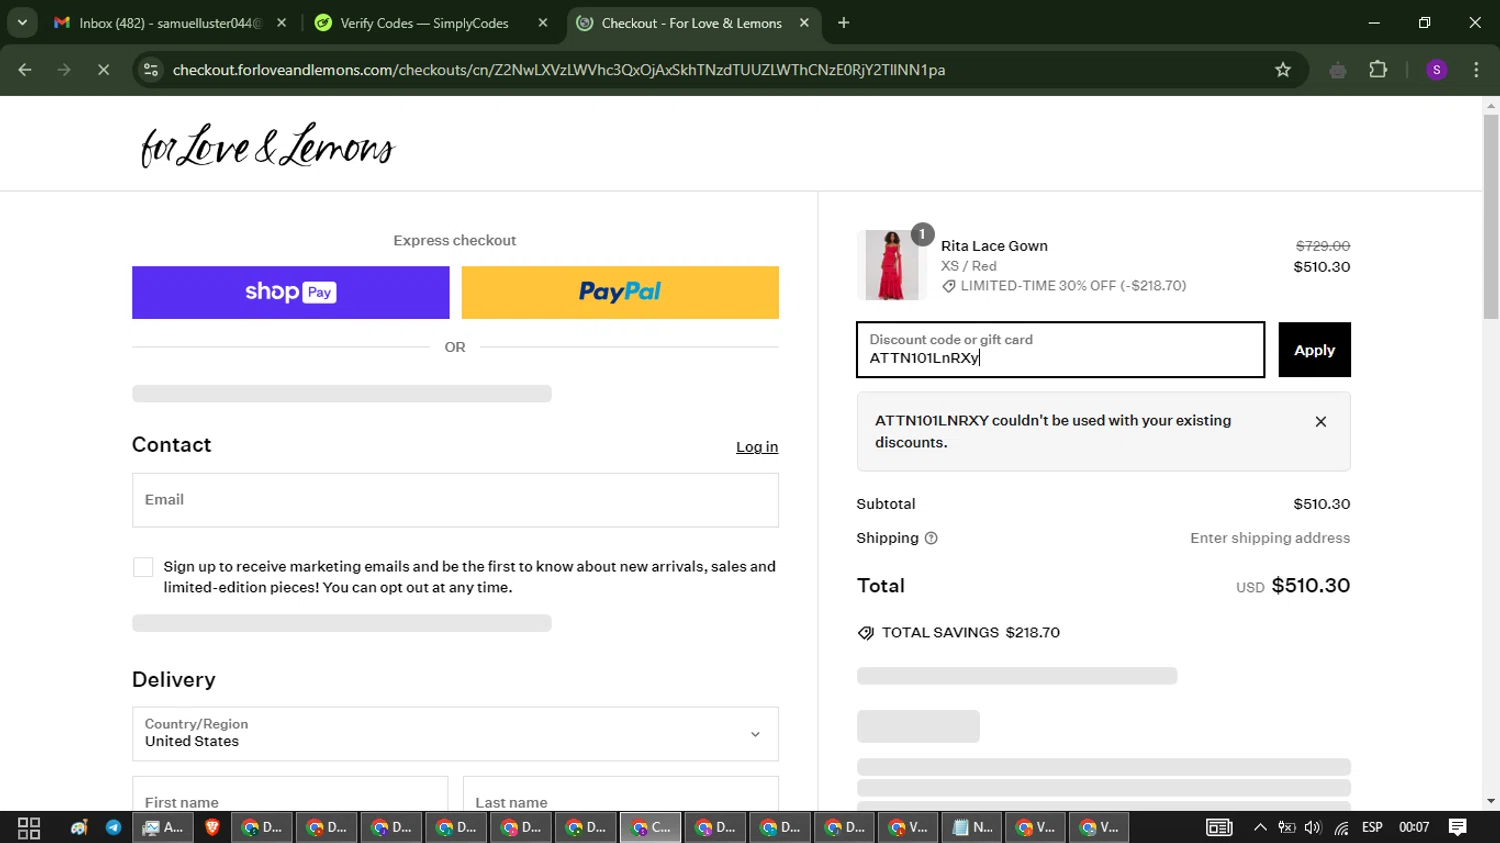This screenshot has width=1500, height=843.
Task: Dismiss the discount error message
Action: [1321, 422]
